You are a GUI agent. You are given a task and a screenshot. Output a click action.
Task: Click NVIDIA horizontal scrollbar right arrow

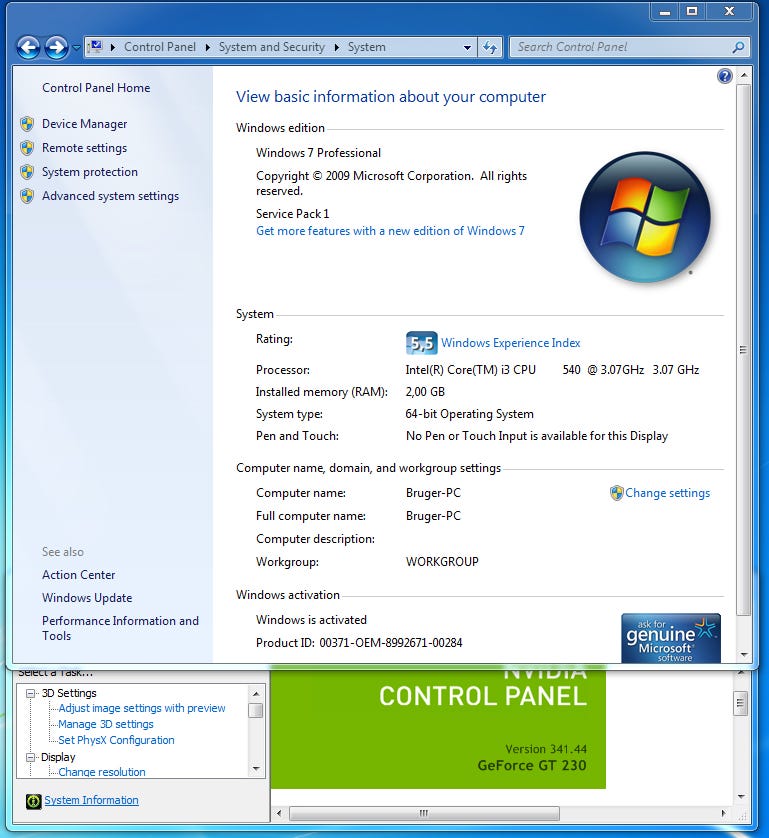(x=723, y=813)
